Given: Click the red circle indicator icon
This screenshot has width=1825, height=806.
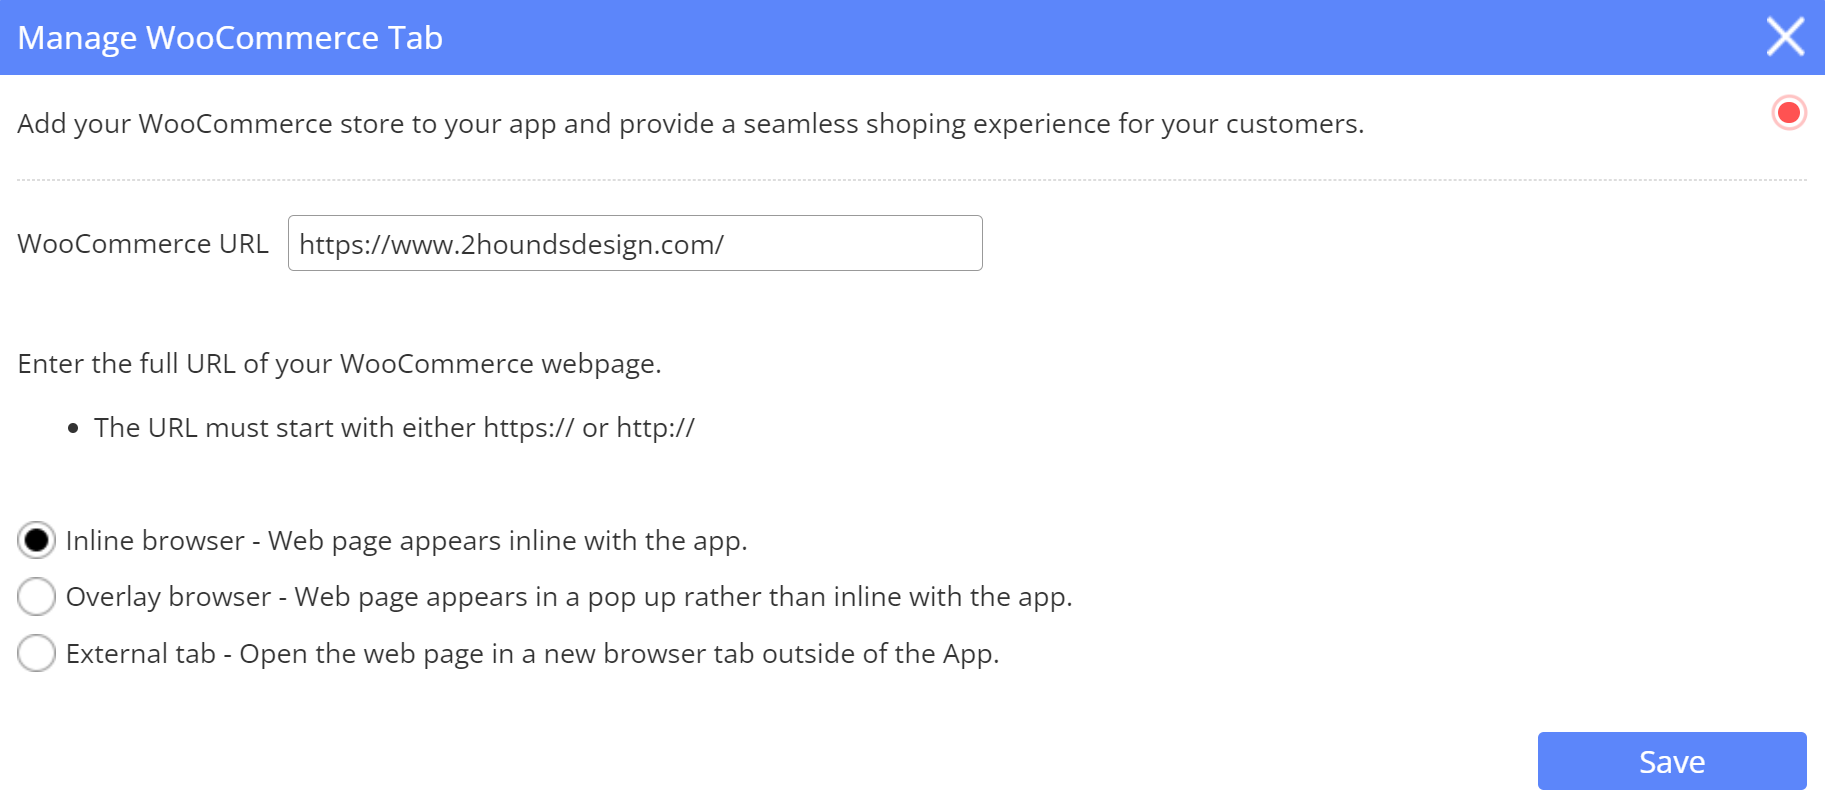Looking at the screenshot, I should click(x=1789, y=113).
